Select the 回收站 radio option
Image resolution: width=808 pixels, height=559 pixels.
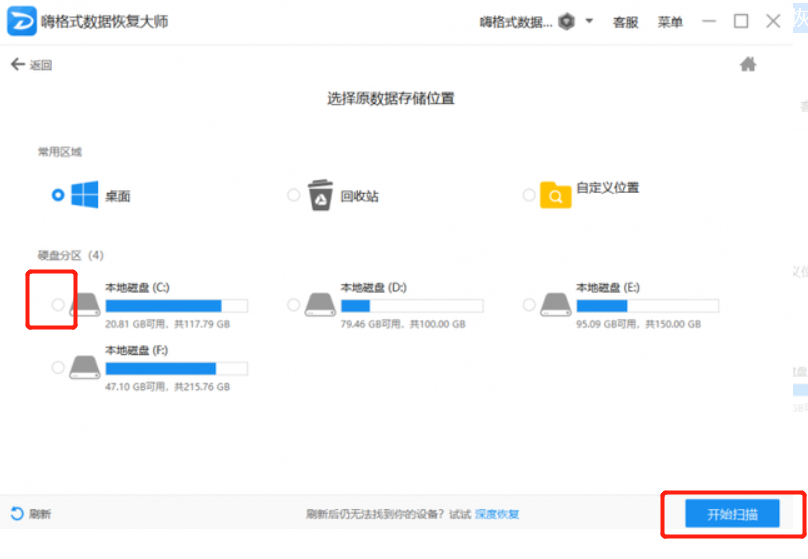(293, 195)
